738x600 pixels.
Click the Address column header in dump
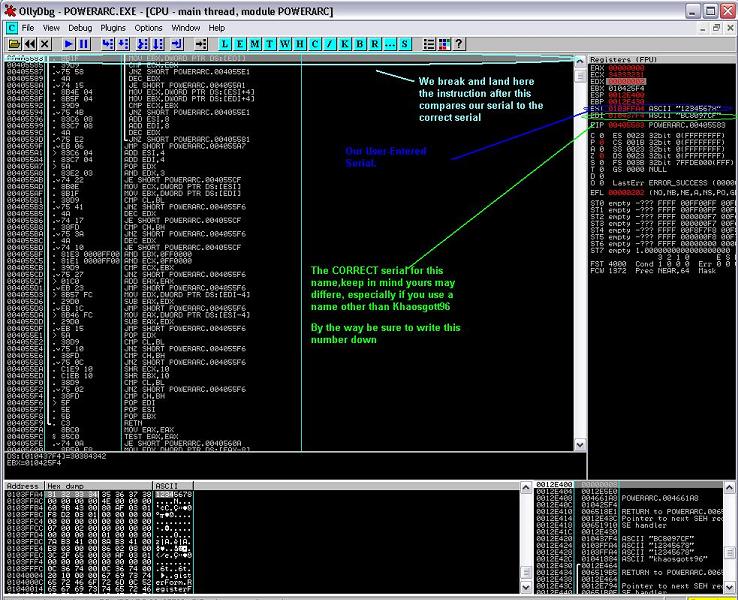[24, 486]
